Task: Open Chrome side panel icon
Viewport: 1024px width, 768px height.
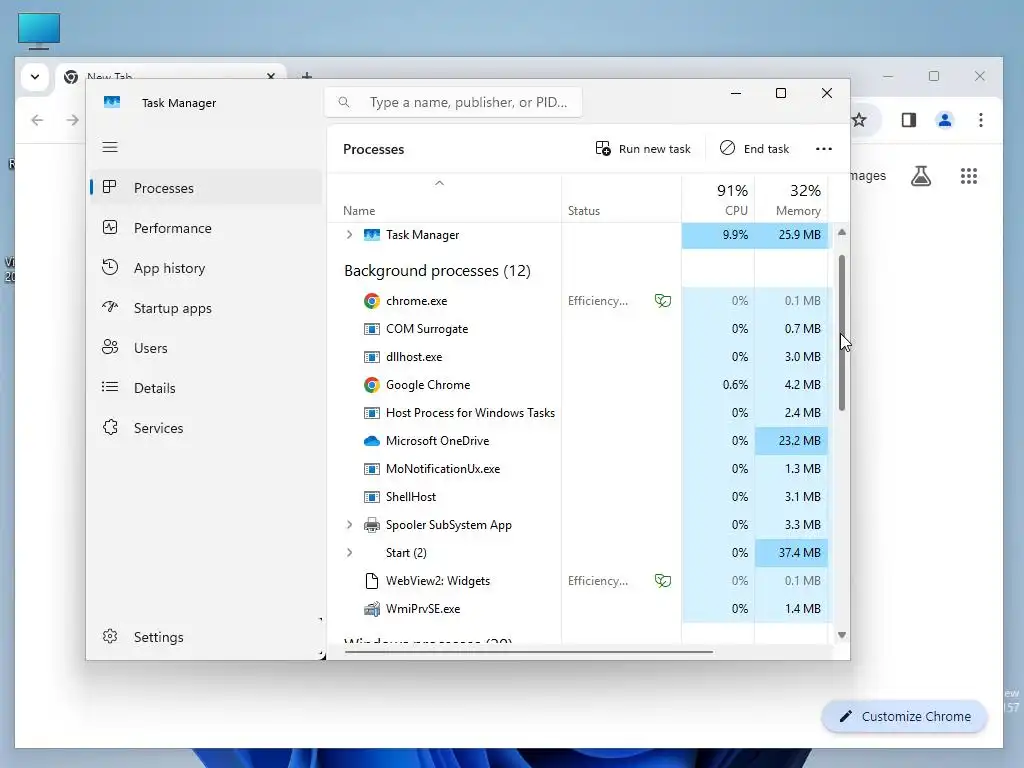Action: coord(908,120)
